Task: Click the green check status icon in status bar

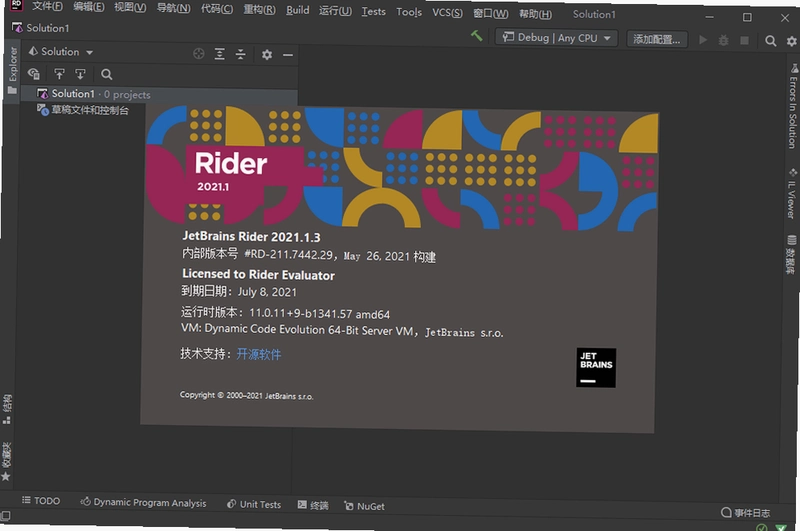Action: [762, 527]
